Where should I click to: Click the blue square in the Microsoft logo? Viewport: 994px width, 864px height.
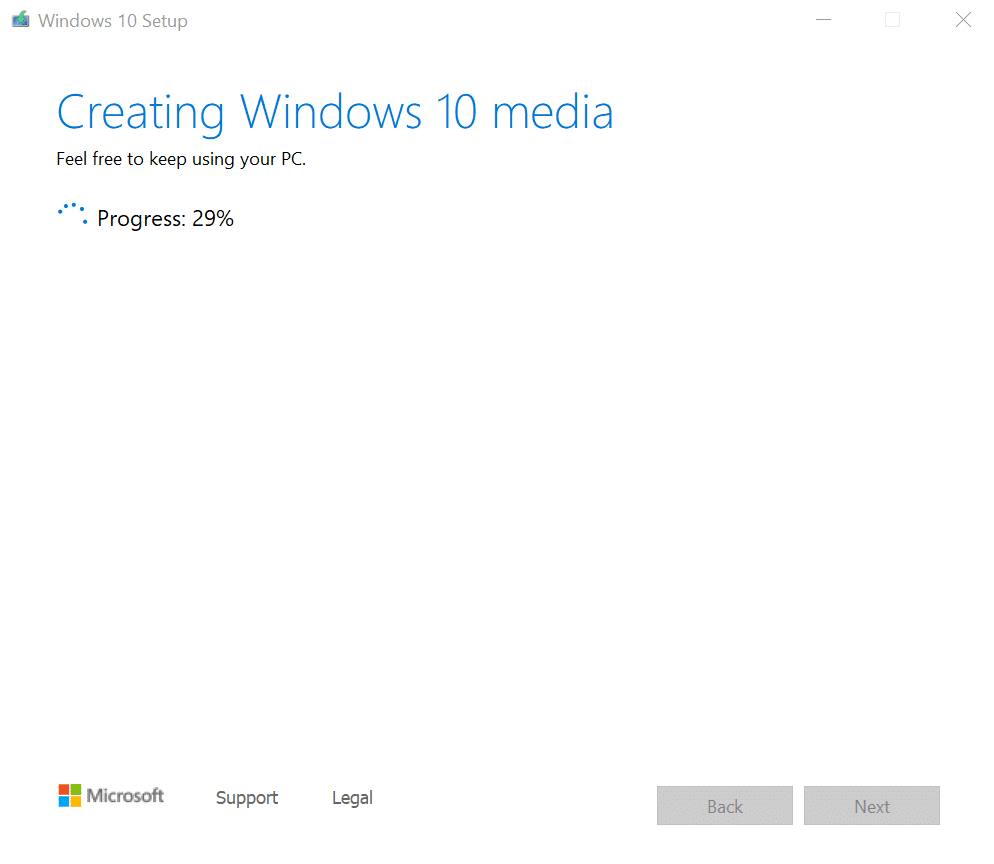click(x=64, y=801)
